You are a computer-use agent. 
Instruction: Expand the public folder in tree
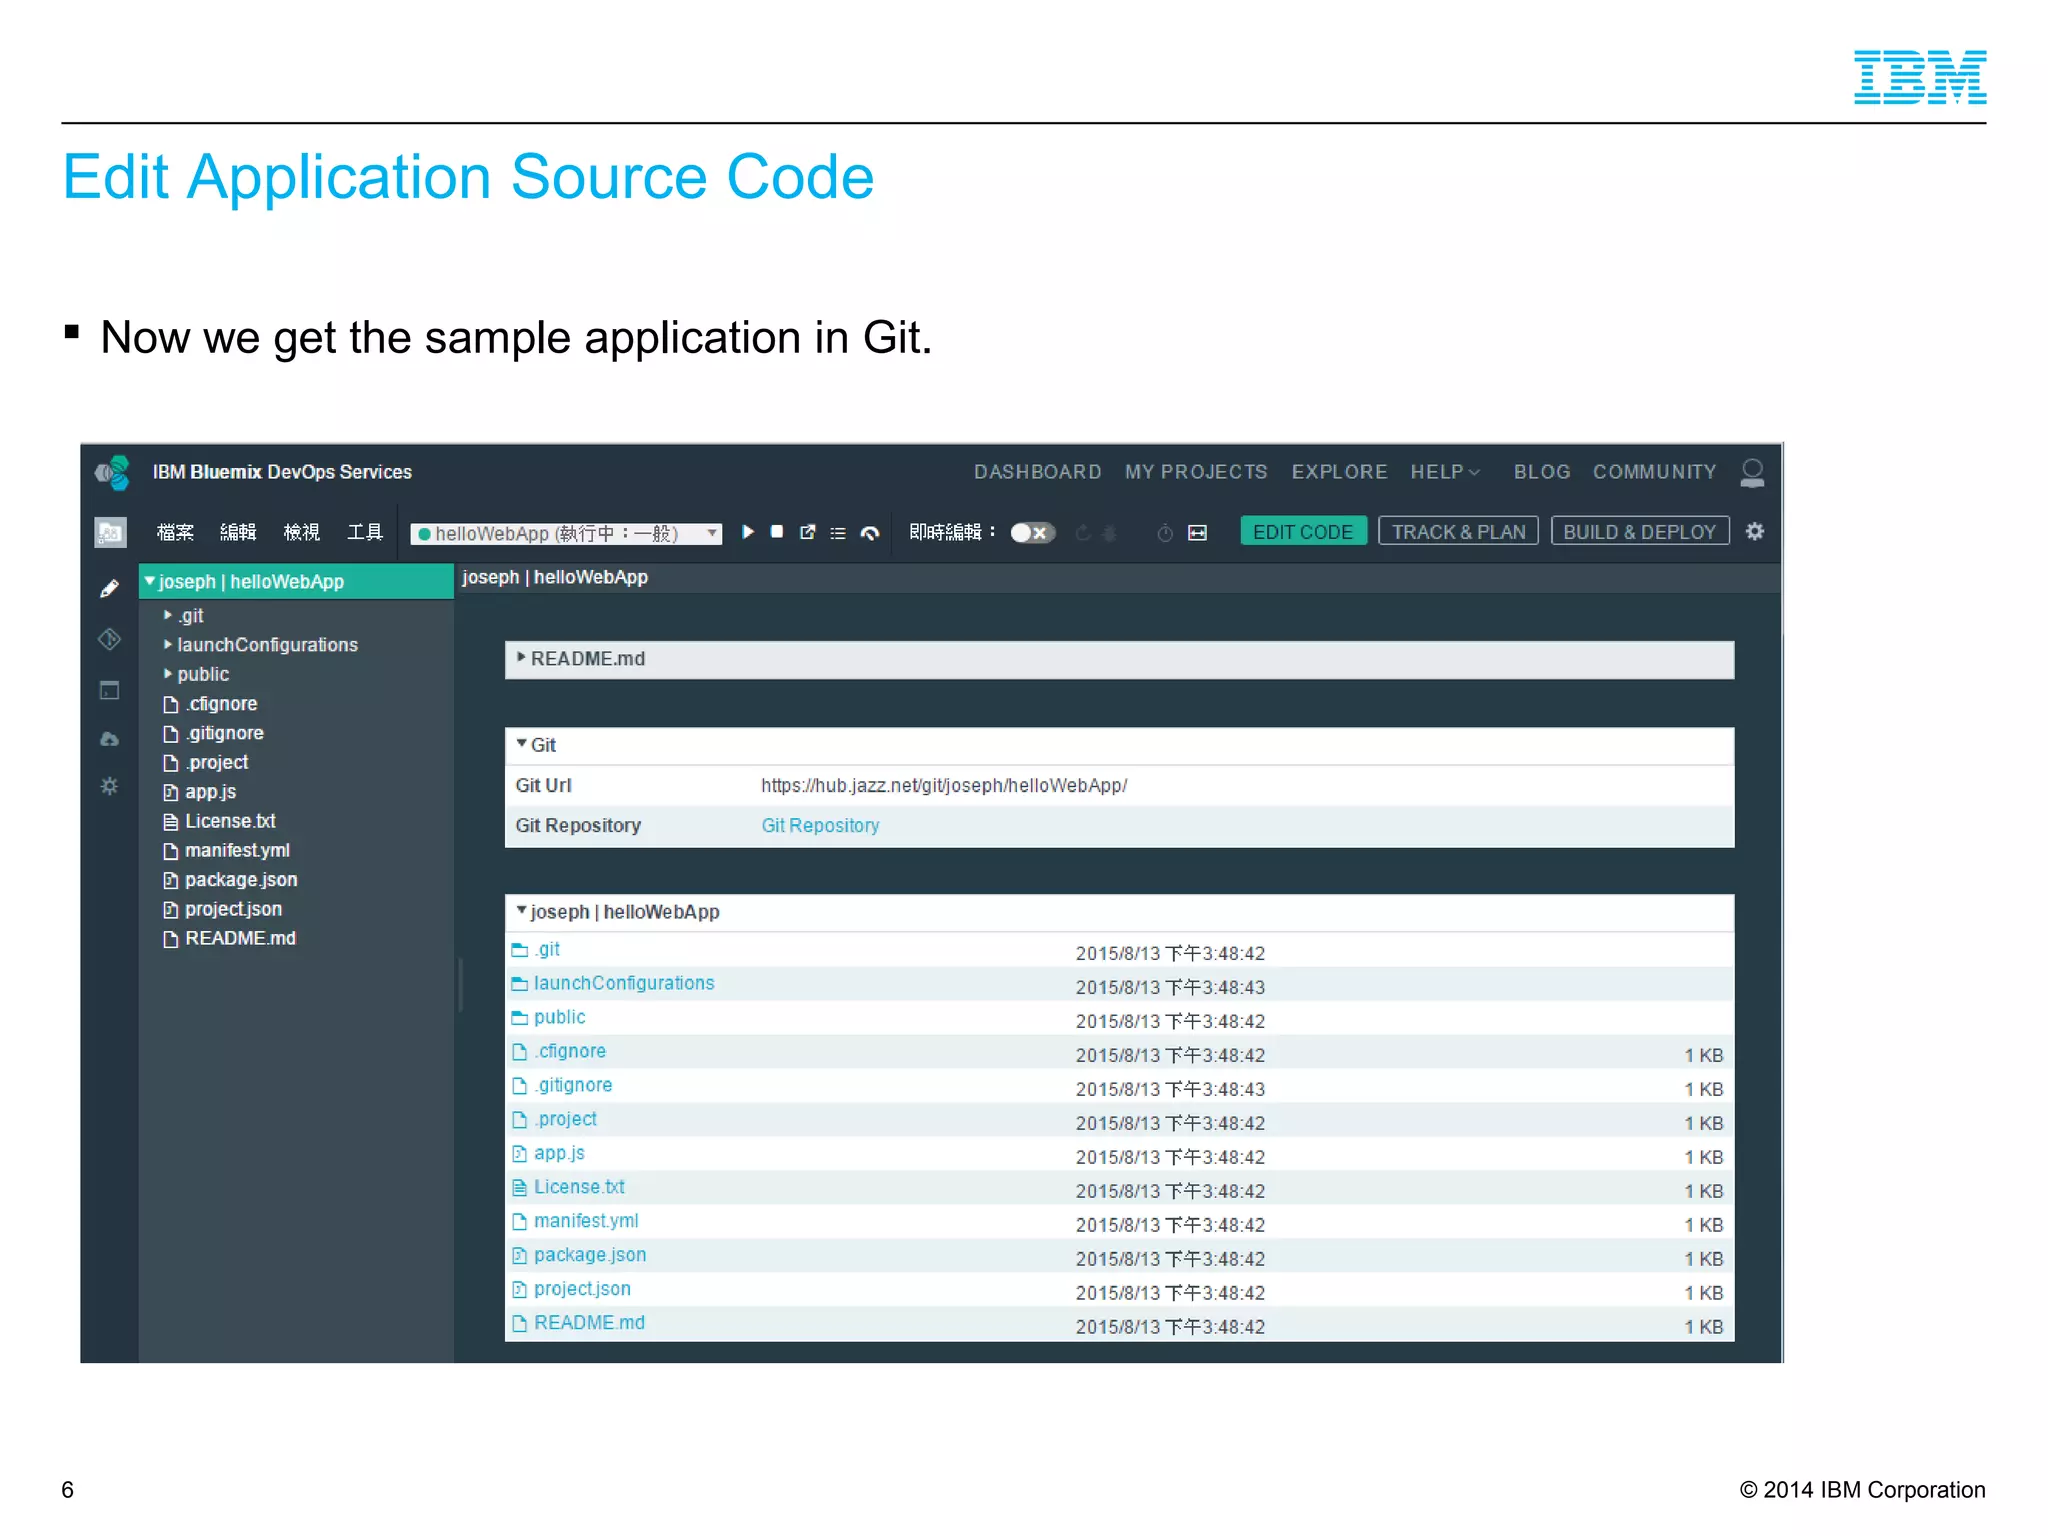coord(168,674)
